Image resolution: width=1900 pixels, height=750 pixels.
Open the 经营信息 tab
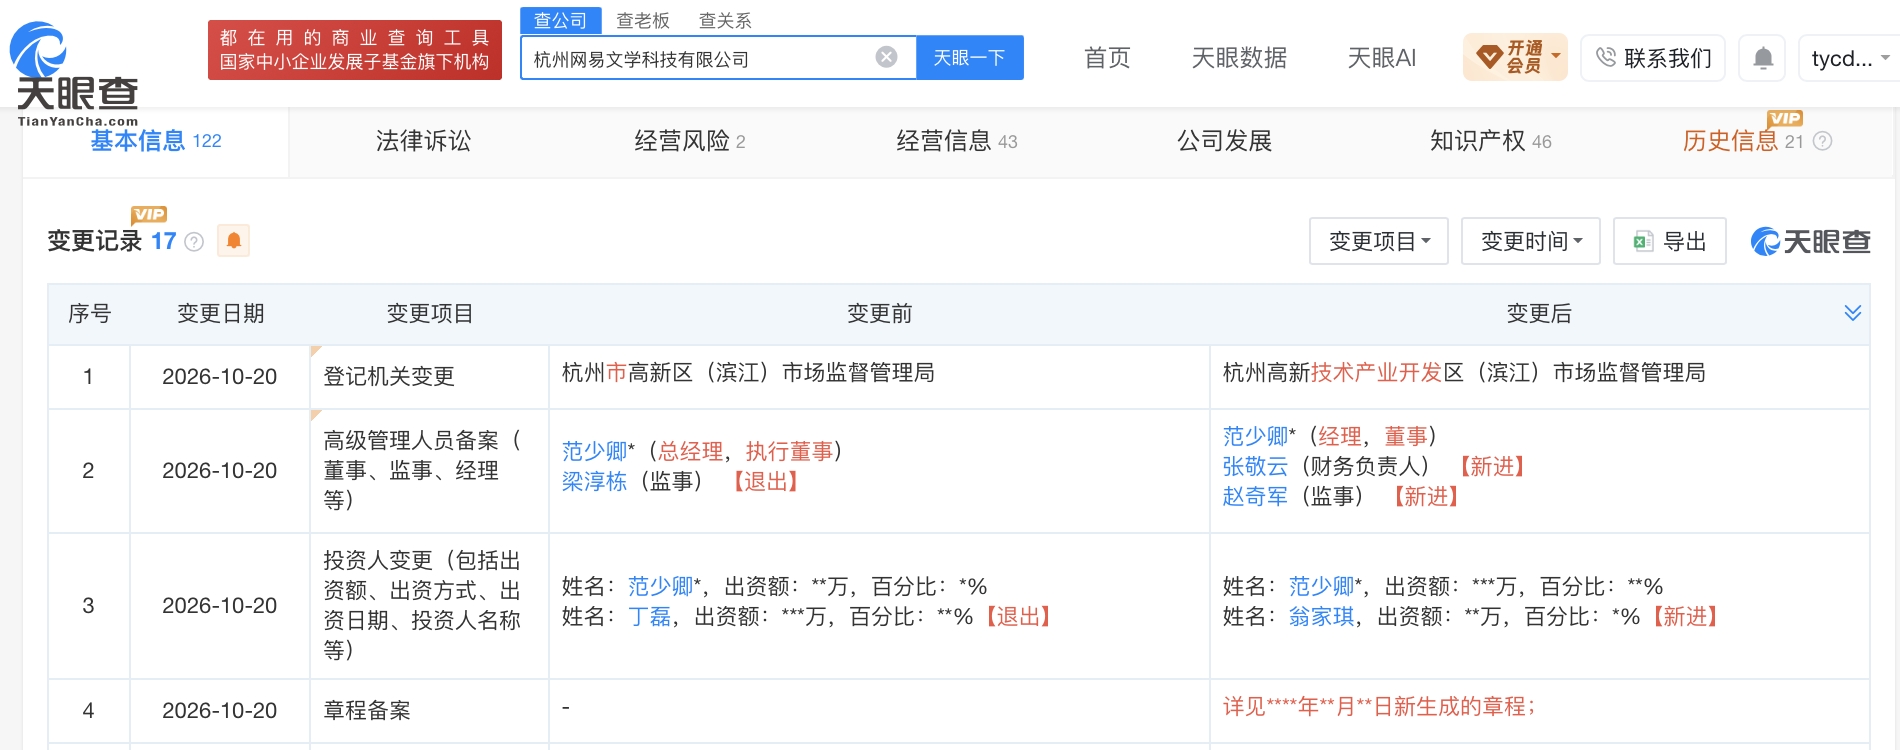tap(957, 141)
